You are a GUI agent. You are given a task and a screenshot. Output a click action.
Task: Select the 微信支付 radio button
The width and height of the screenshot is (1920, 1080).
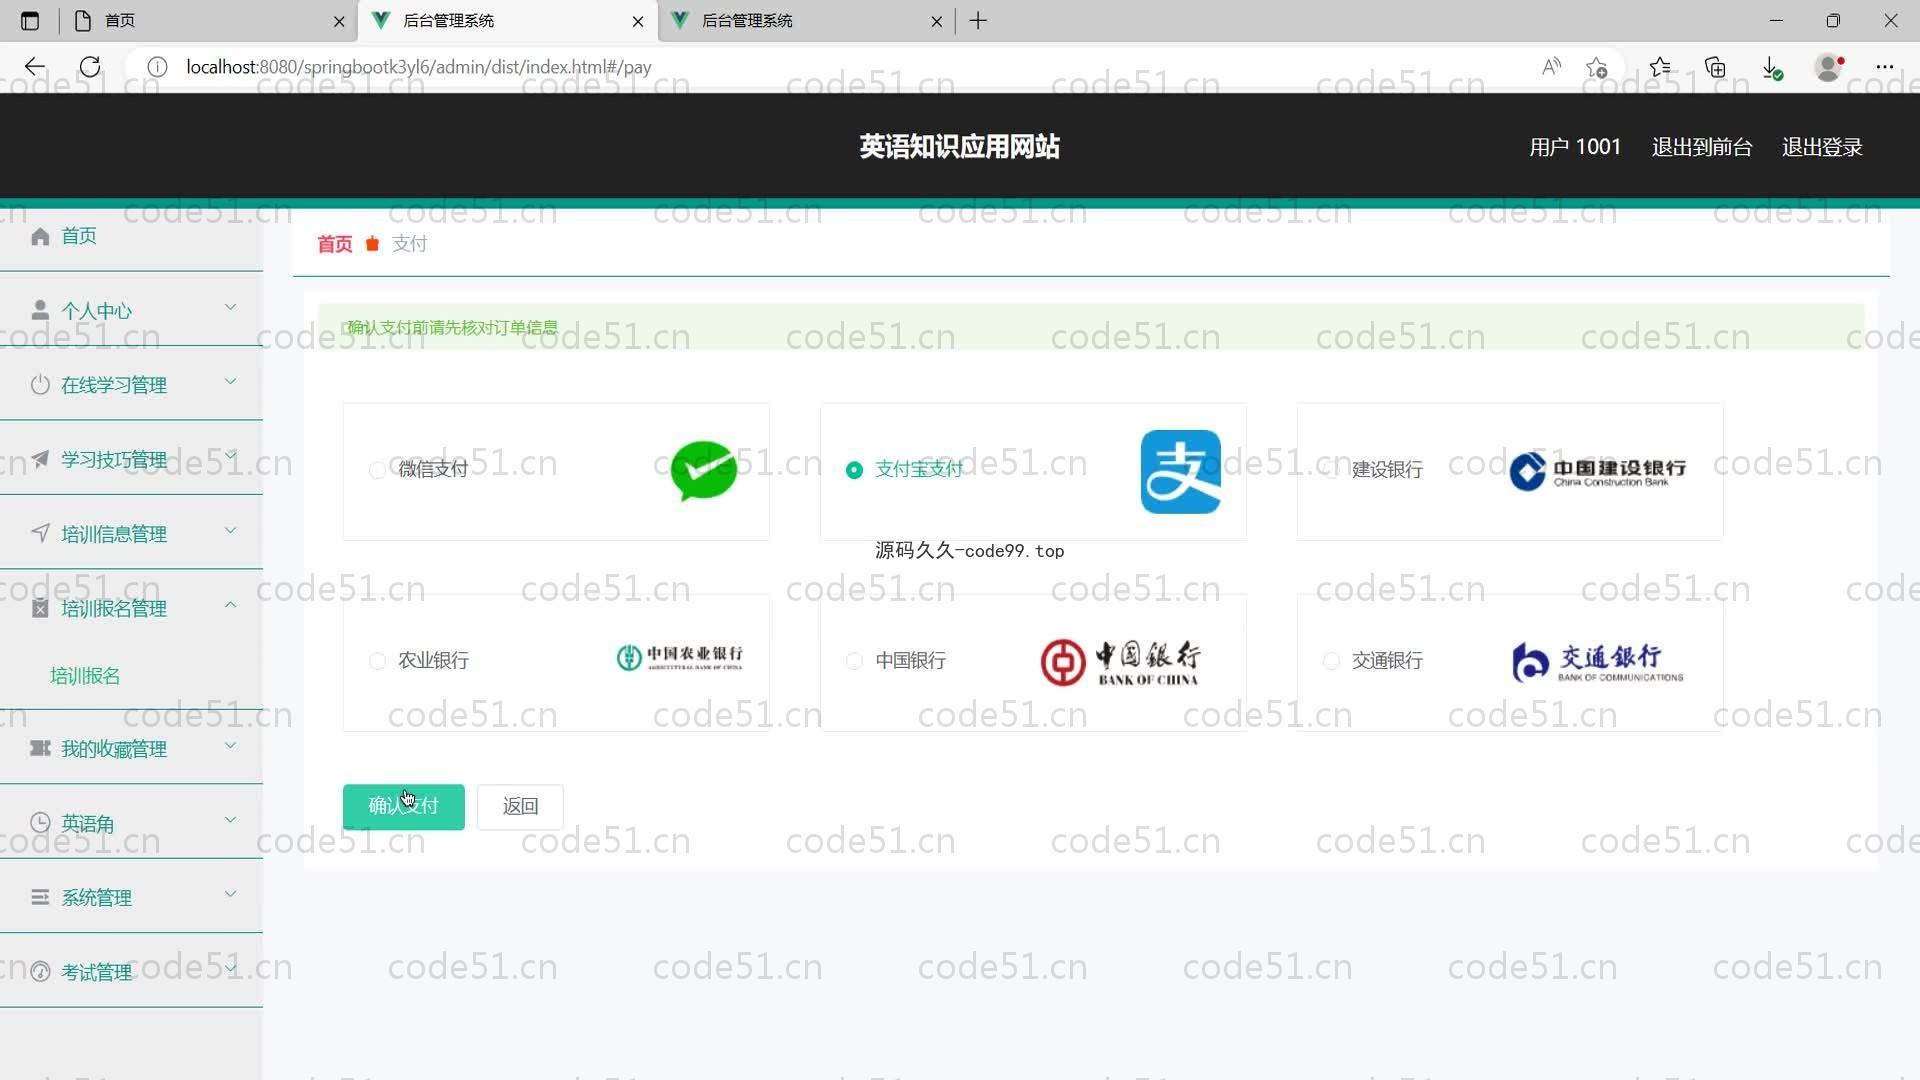377,470
